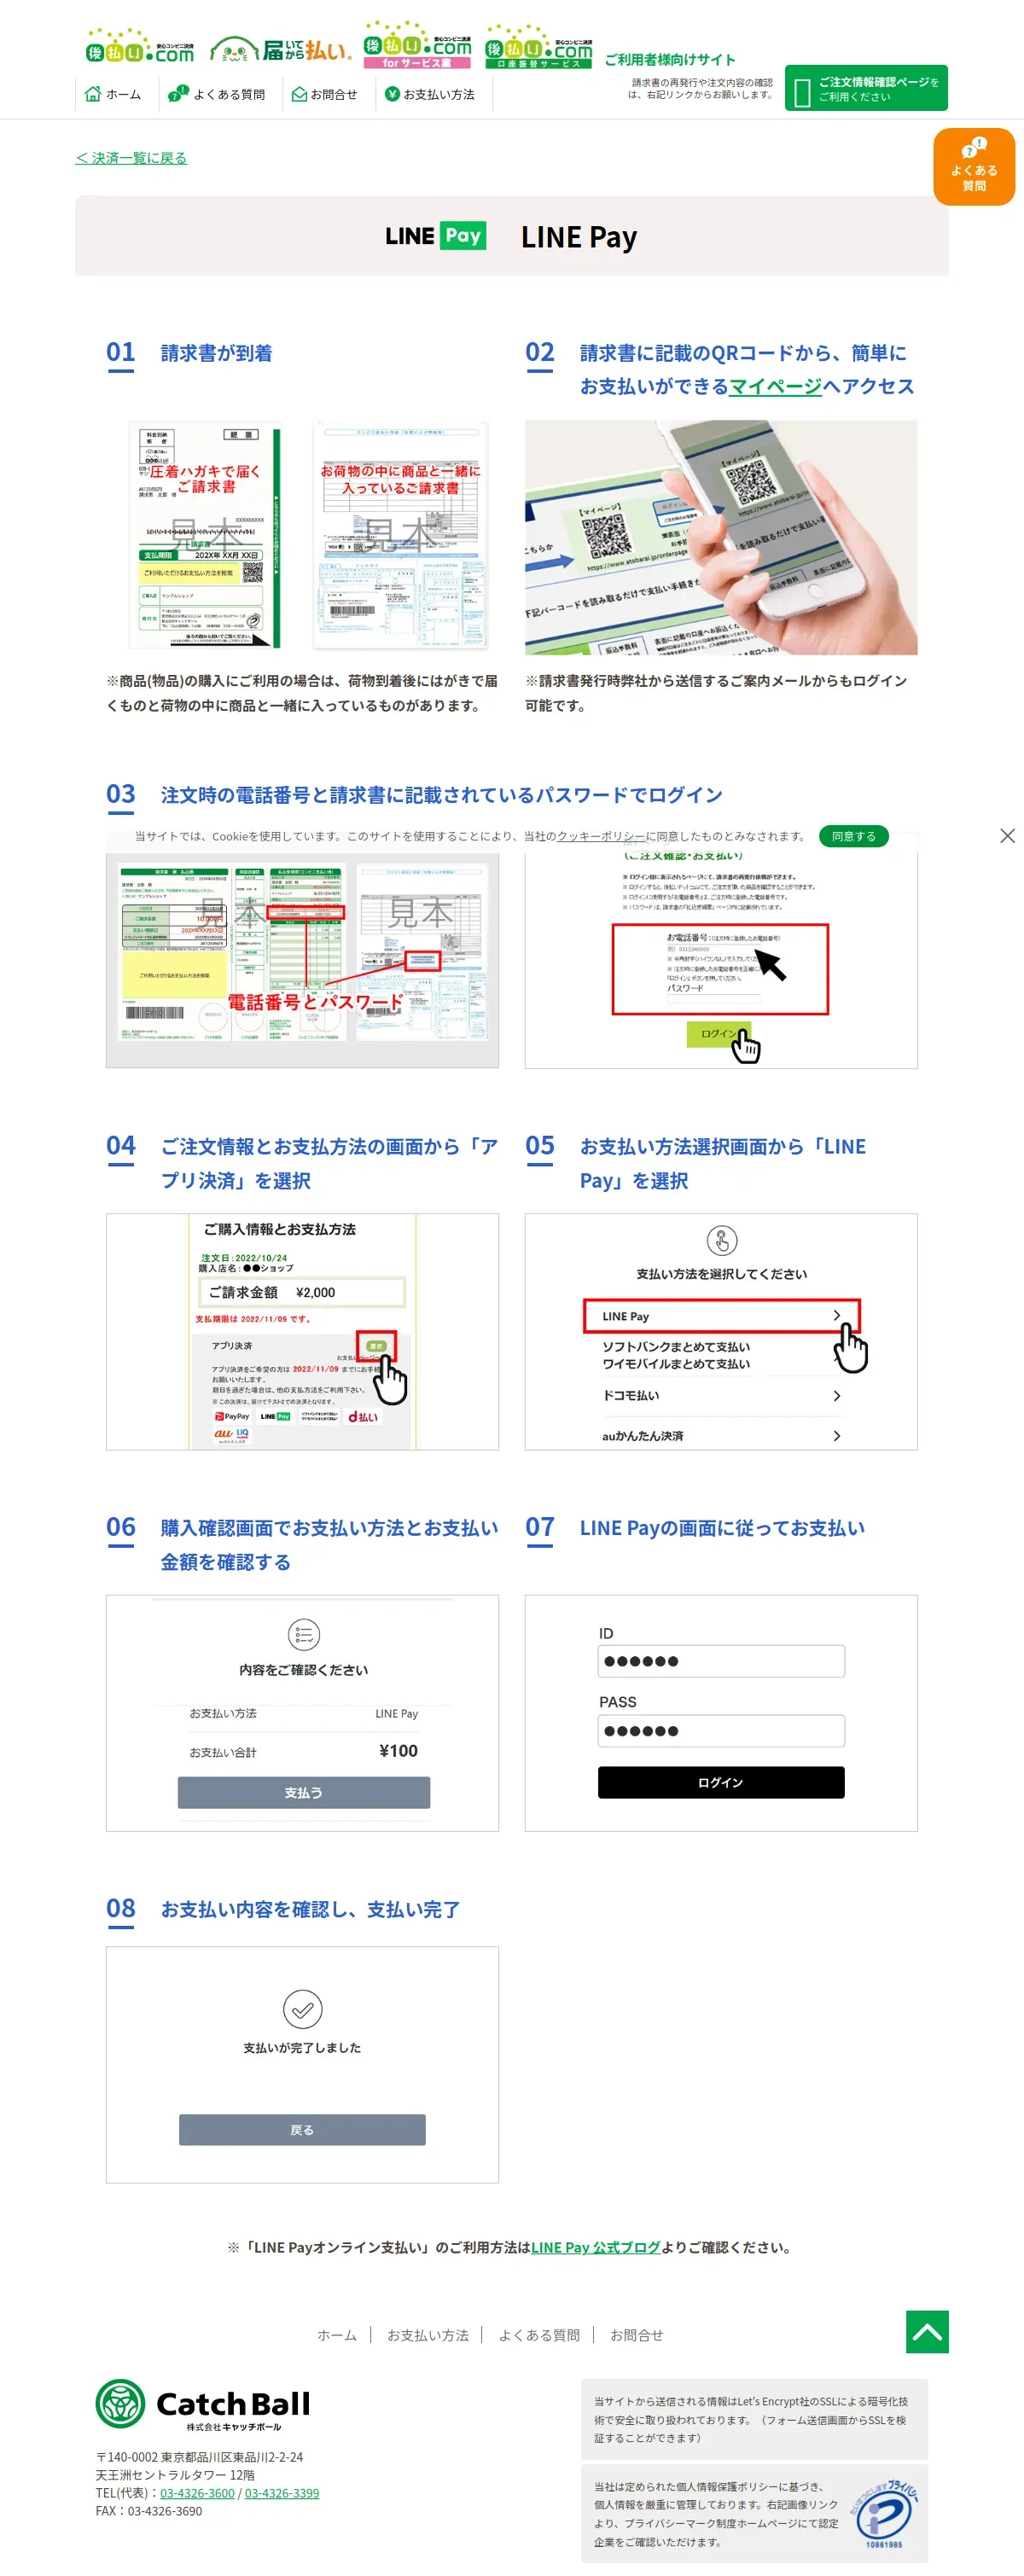1024x2576 pixels.
Task: Click the checklist icon above 内容をご確認ください
Action: coord(303,1634)
